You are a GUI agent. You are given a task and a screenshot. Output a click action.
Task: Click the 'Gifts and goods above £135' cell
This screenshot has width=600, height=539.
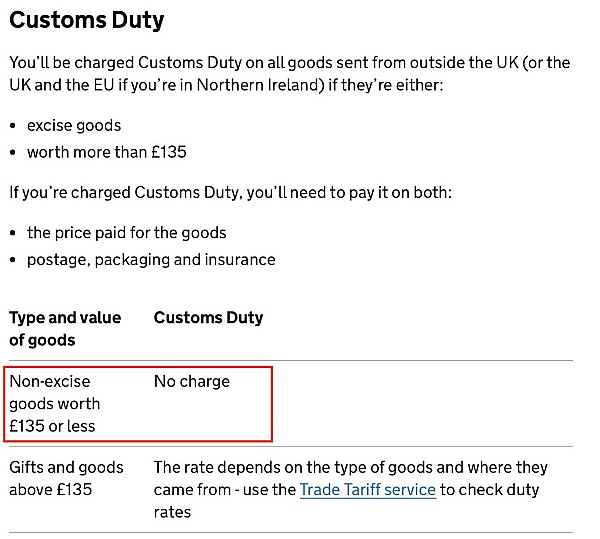tap(66, 479)
